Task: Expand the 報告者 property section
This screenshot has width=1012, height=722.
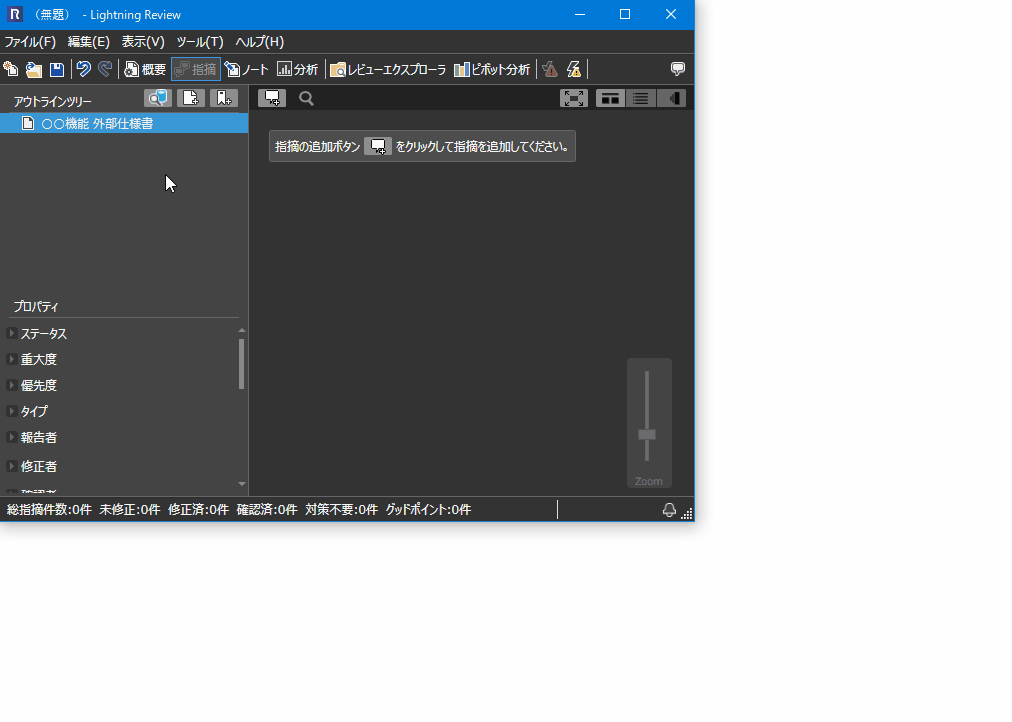Action: (11, 437)
